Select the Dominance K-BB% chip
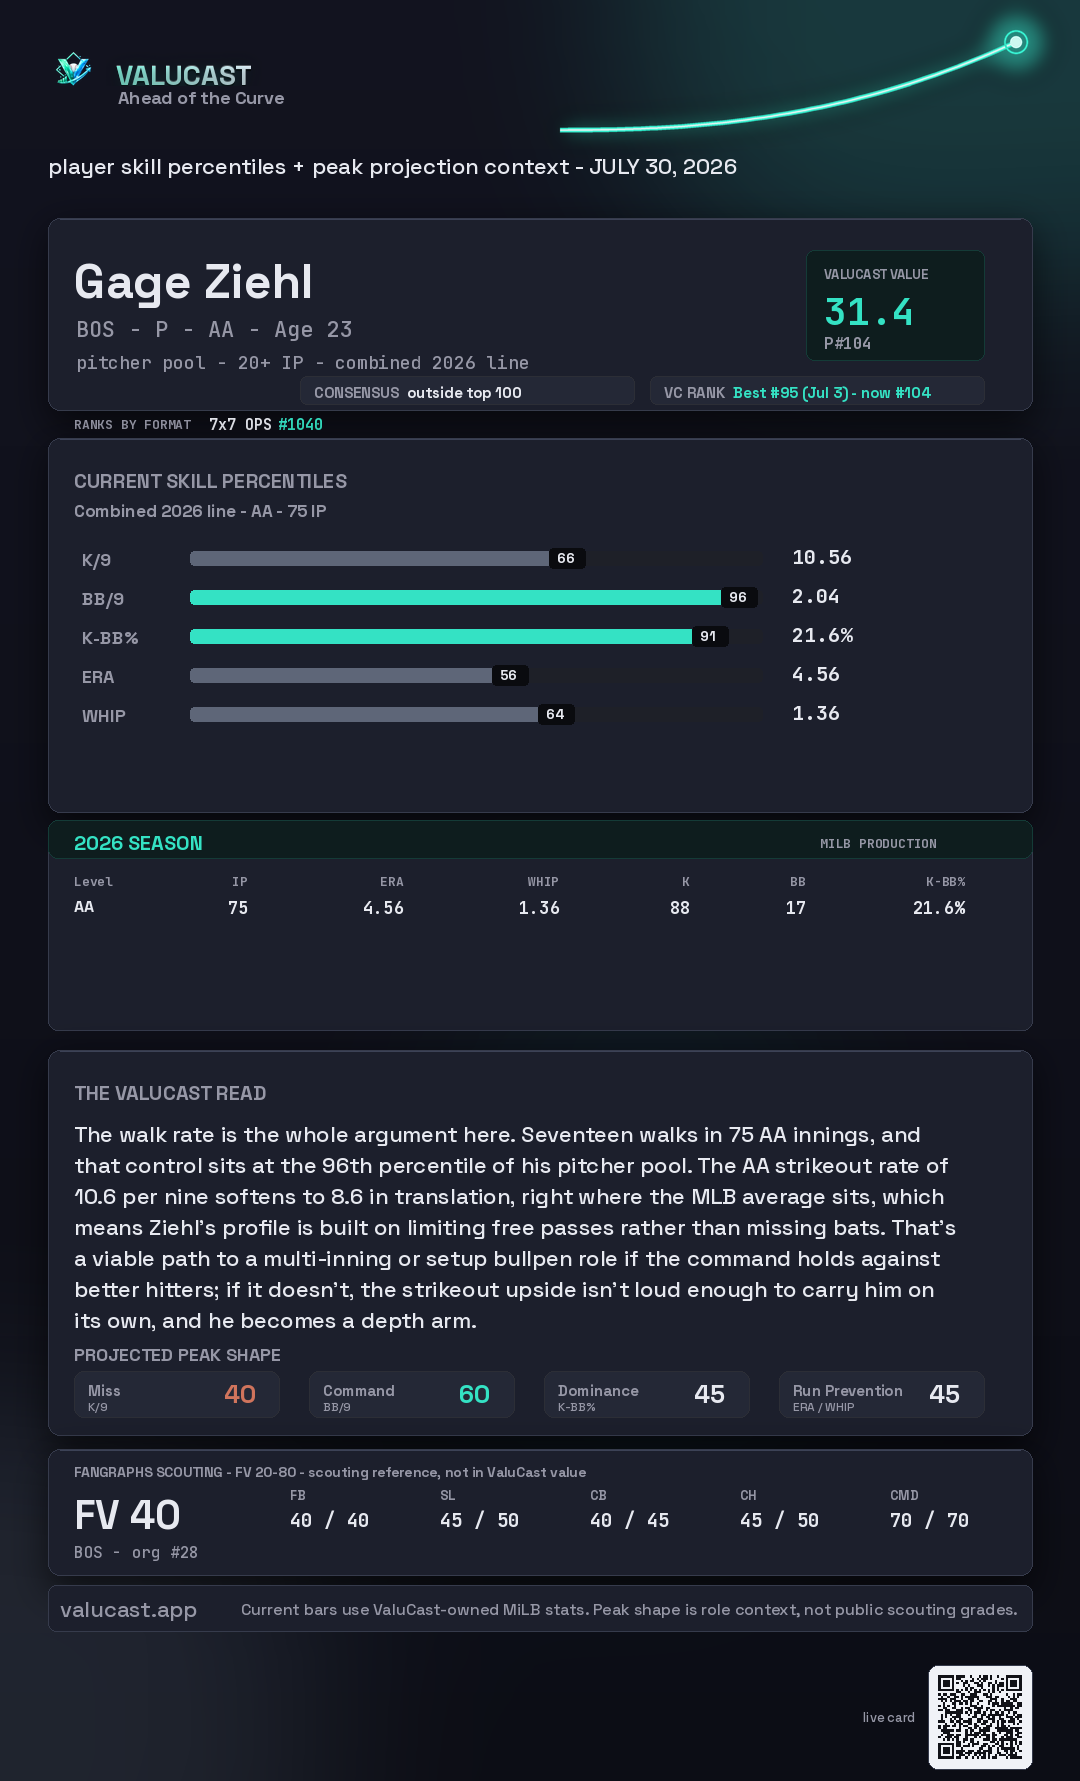This screenshot has height=1781, width=1080. (647, 1394)
